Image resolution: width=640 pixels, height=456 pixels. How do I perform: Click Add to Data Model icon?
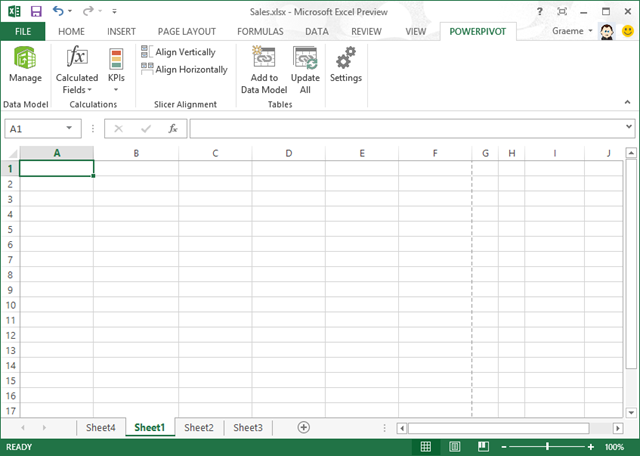[x=264, y=59]
